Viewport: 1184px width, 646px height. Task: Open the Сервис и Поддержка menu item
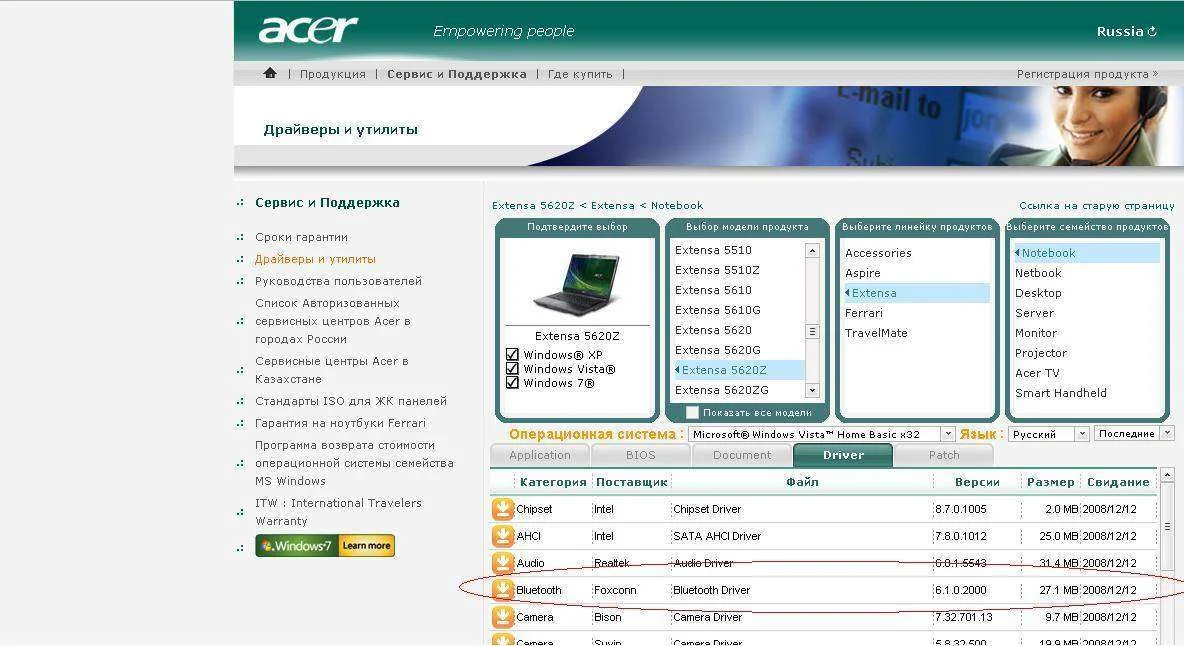point(457,74)
